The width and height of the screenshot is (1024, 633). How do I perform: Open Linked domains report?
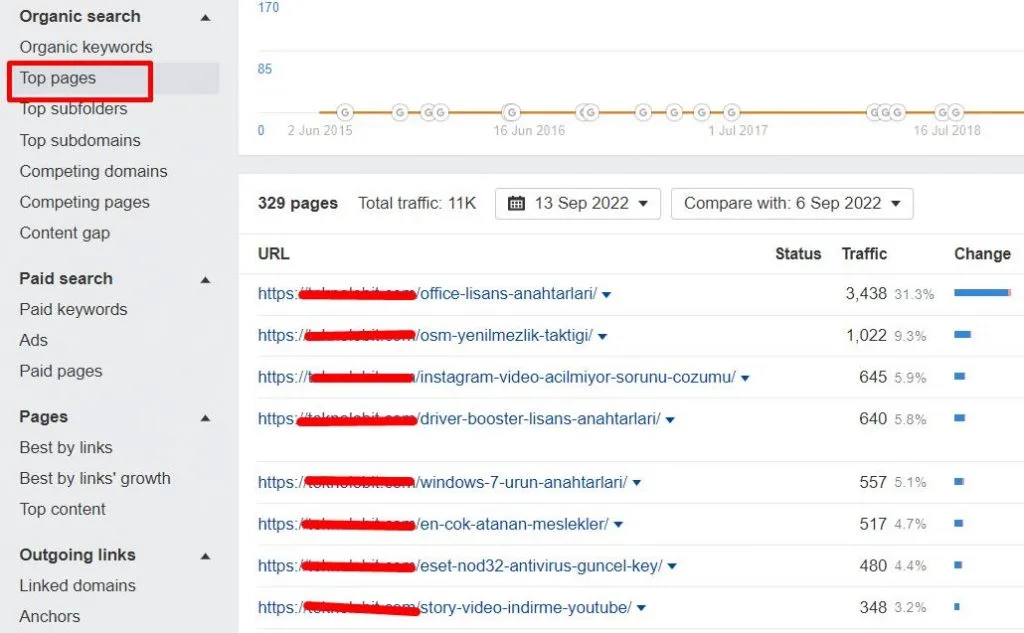78,585
